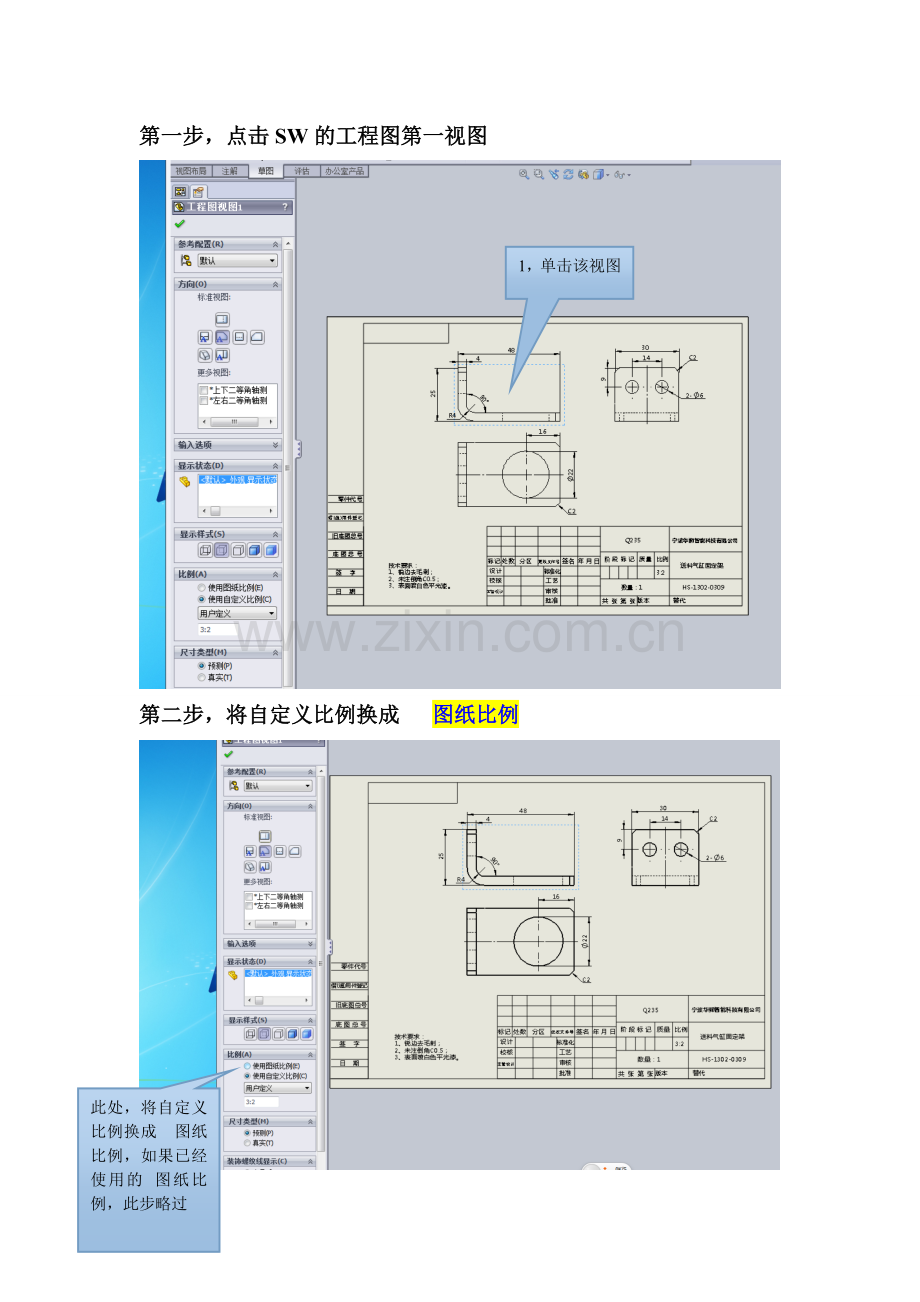Screen dimensions: 920x1302
Task: Select Top standard view icon, step-one screenshot
Action: point(222,320)
